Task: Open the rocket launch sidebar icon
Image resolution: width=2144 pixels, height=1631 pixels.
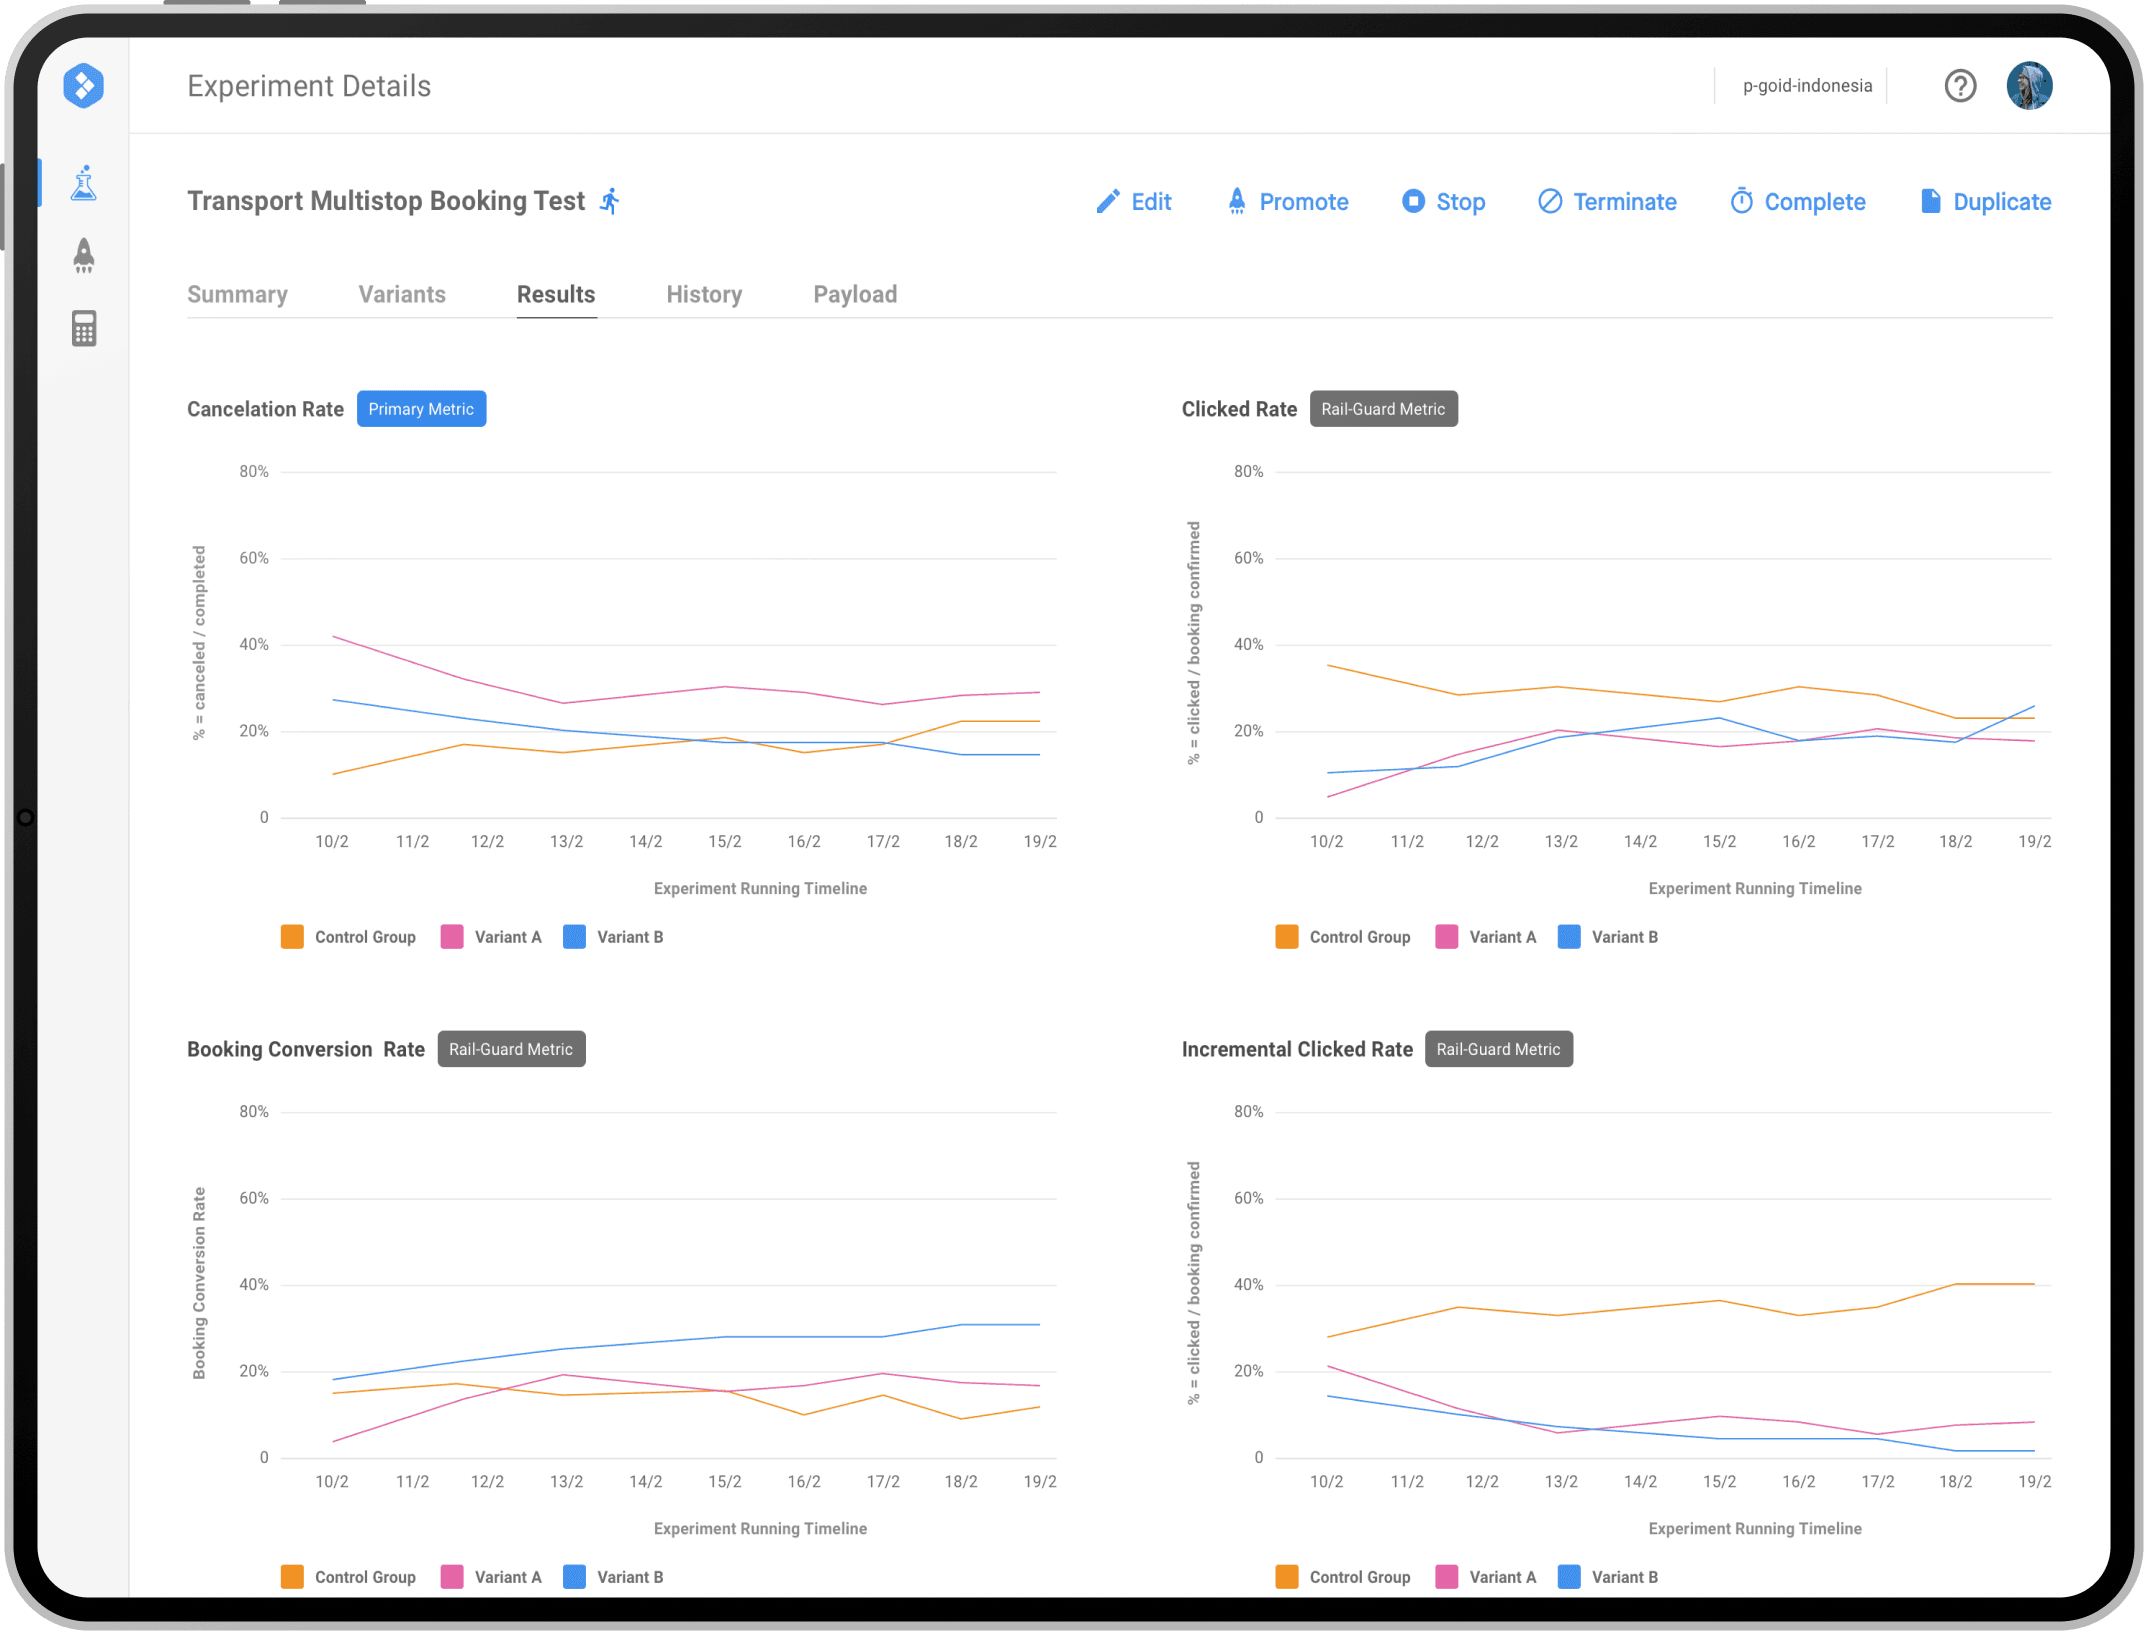Action: (x=84, y=256)
